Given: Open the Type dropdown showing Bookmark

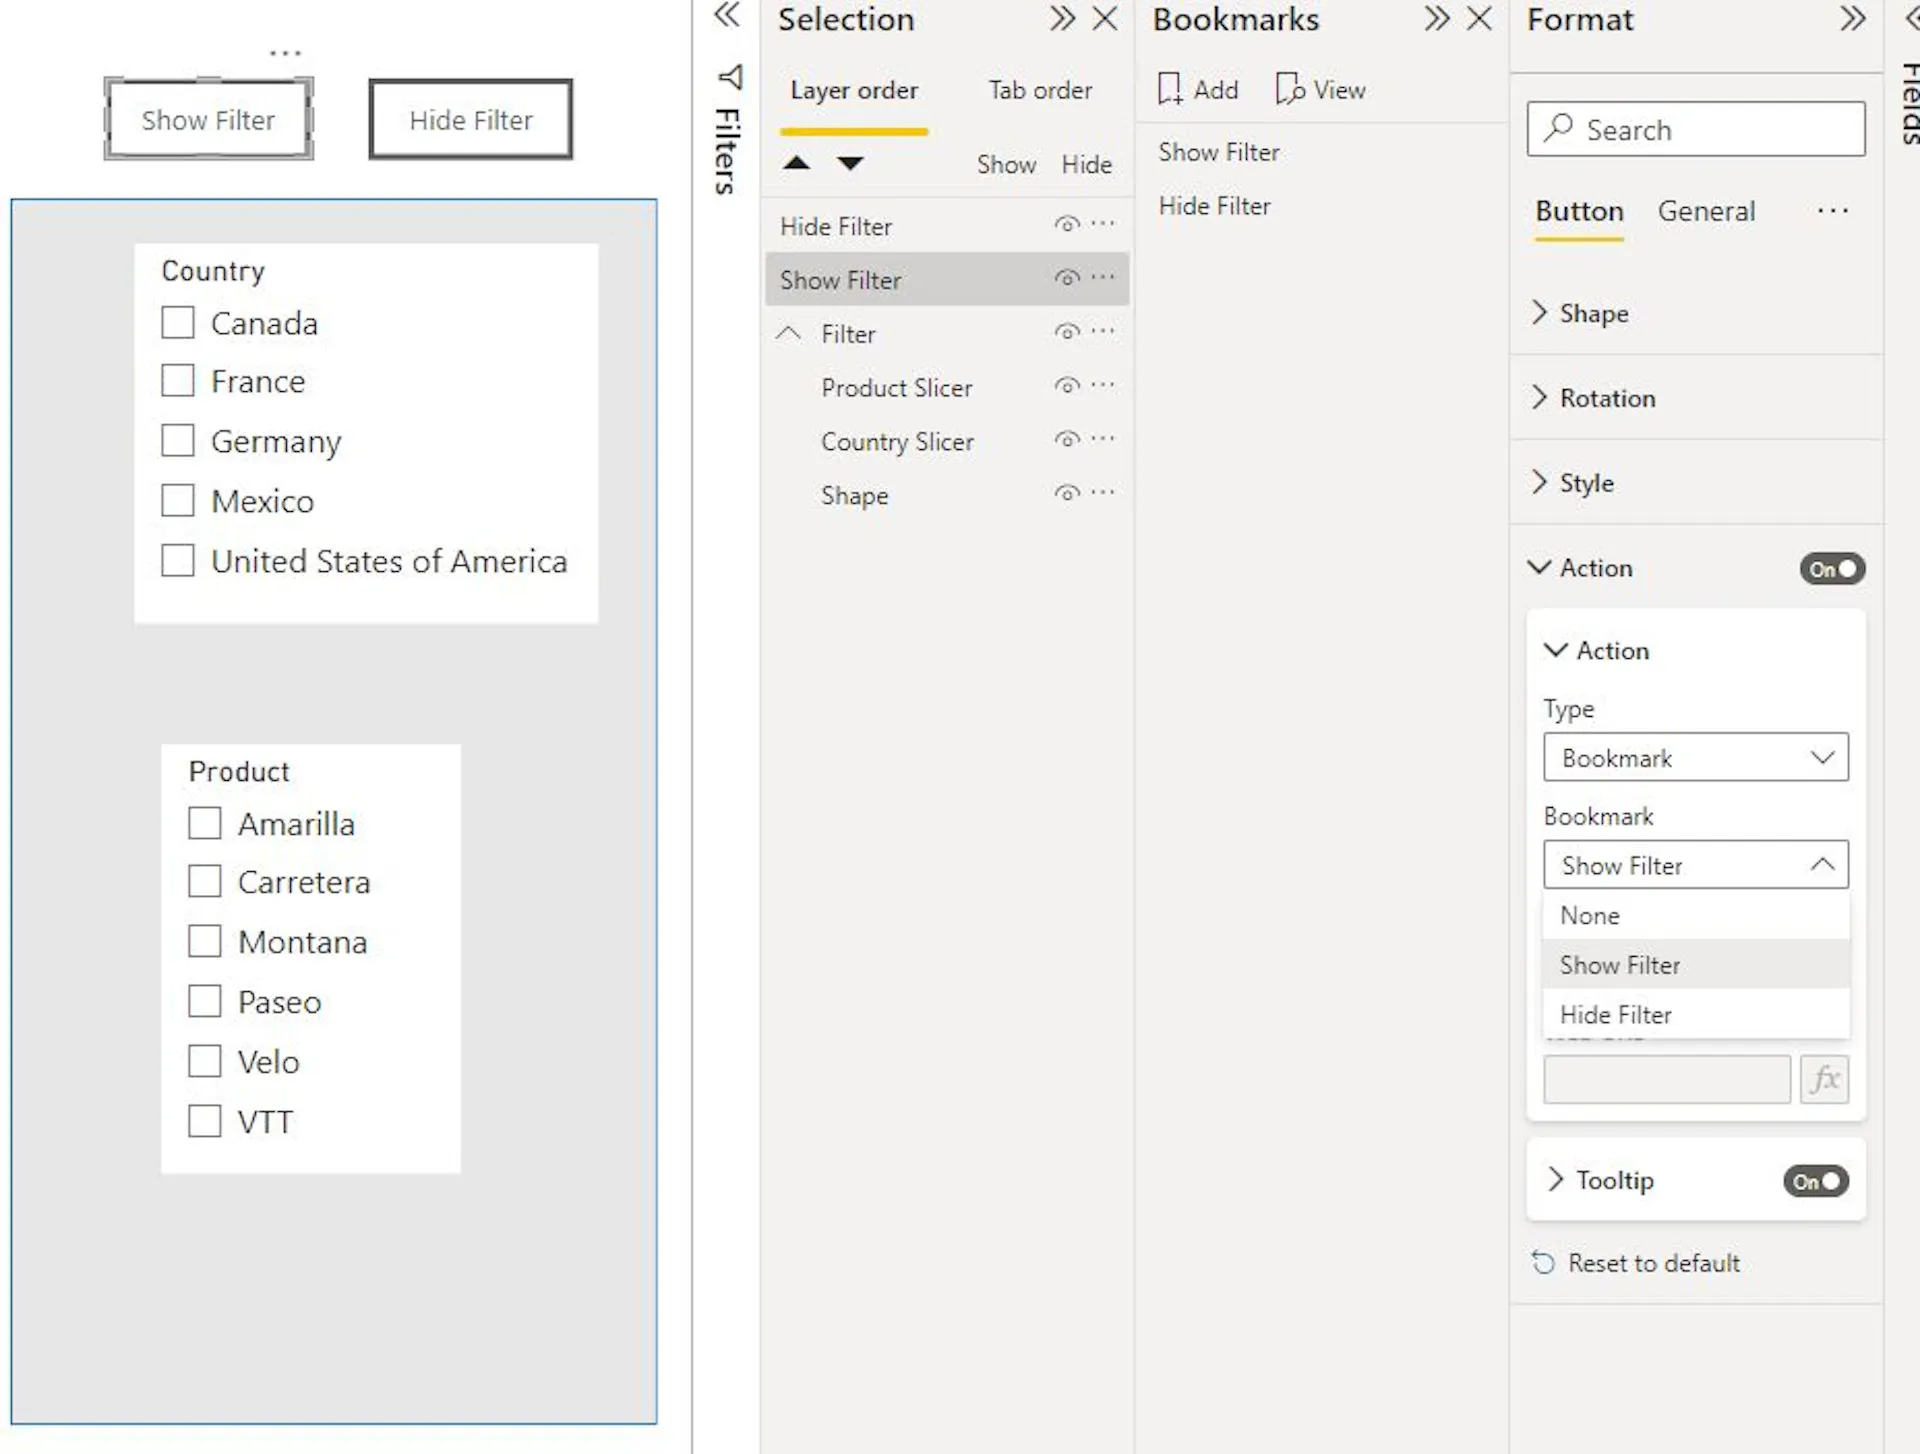Looking at the screenshot, I should coord(1695,758).
